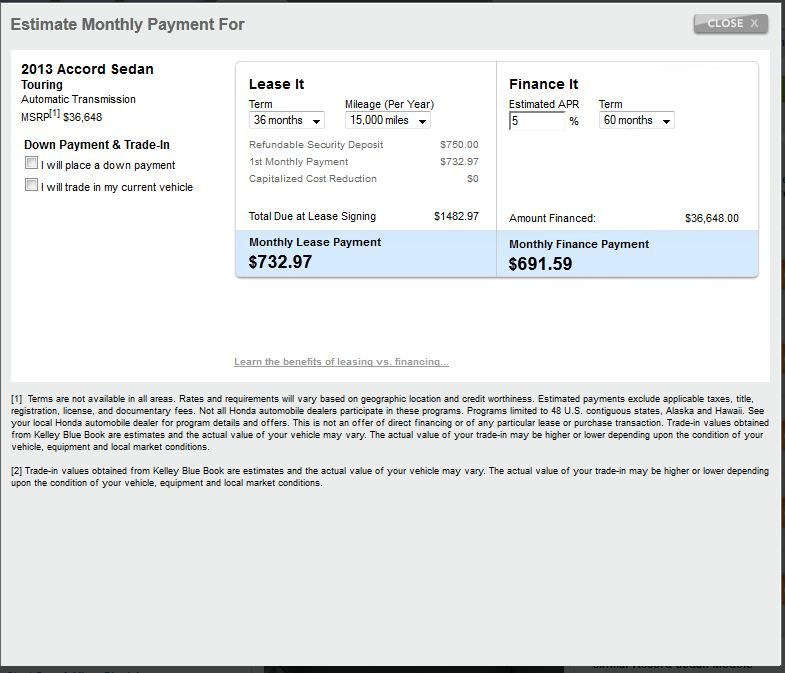Viewport: 785px width, 673px height.
Task: Click the '2013 Accord Sedan' heading
Action: pos(87,69)
